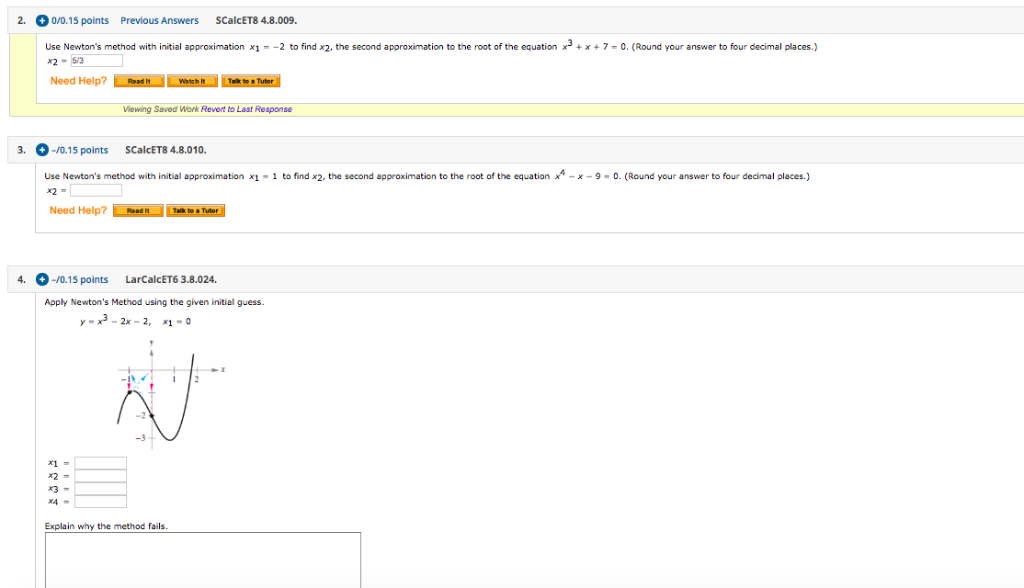Launch Talk to a Tutor for question 2

[250, 80]
